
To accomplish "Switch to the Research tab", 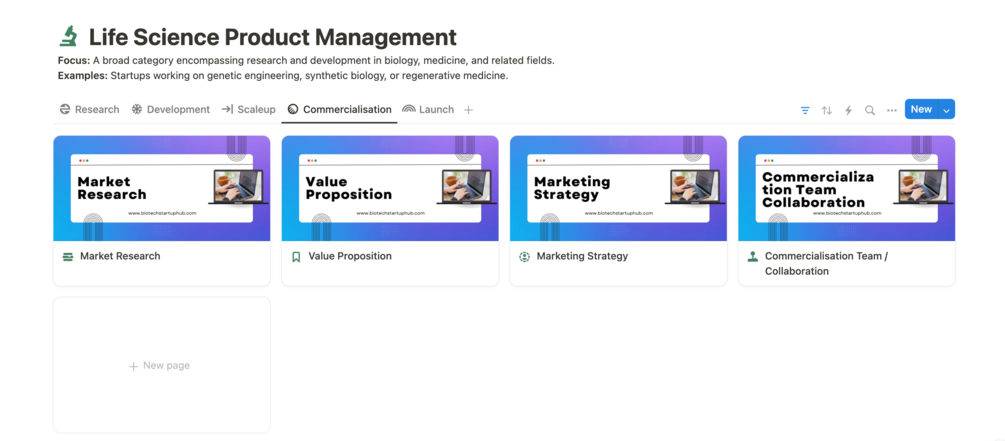I will pos(89,110).
